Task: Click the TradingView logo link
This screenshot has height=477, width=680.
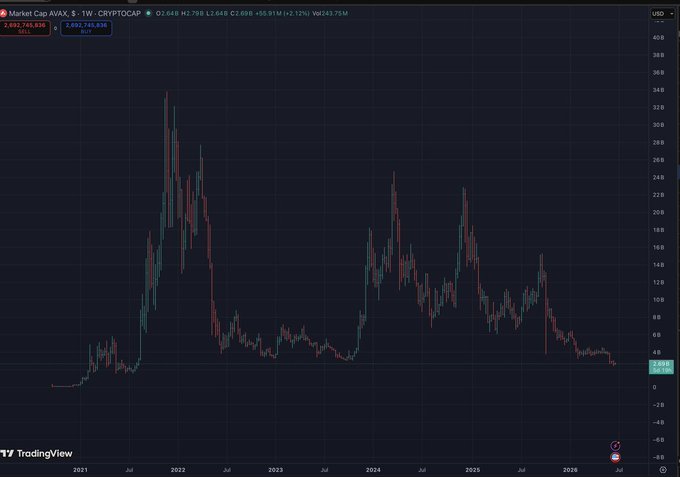Action: click(36, 454)
